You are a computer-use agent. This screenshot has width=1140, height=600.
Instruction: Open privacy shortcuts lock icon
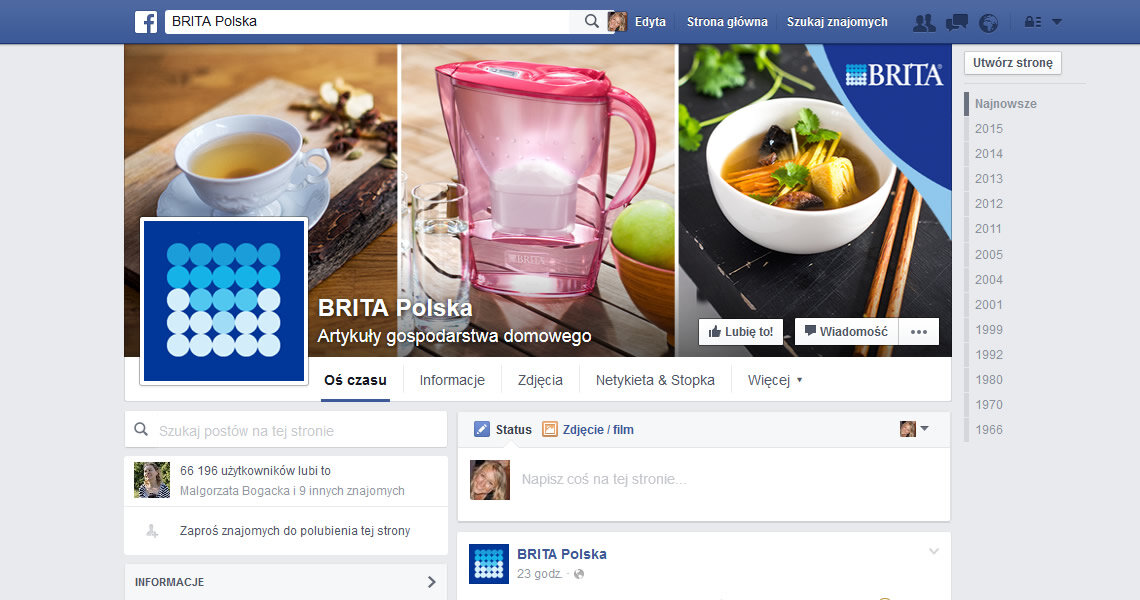1030,22
